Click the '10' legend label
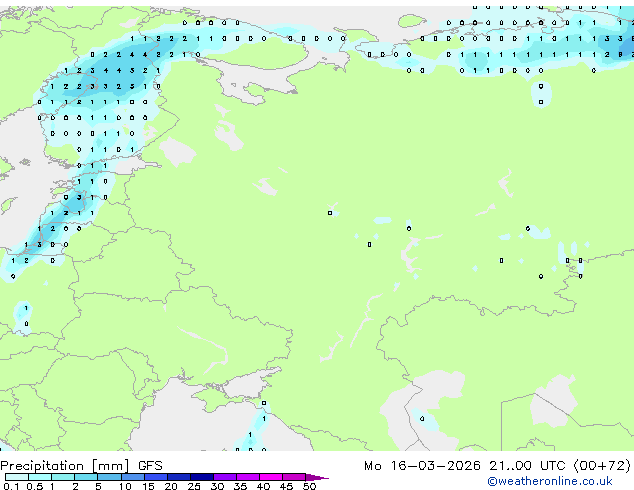The width and height of the screenshot is (634, 490). point(125,486)
